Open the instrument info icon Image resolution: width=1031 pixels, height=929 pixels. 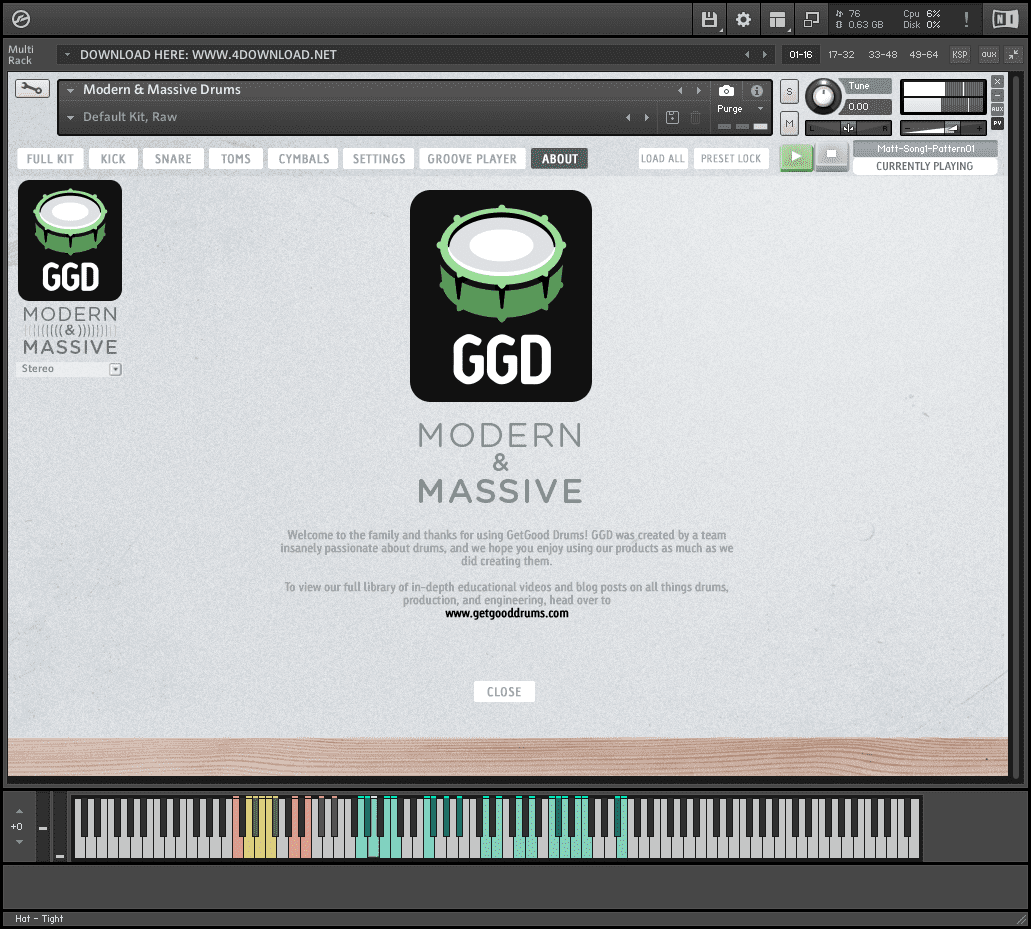click(757, 91)
